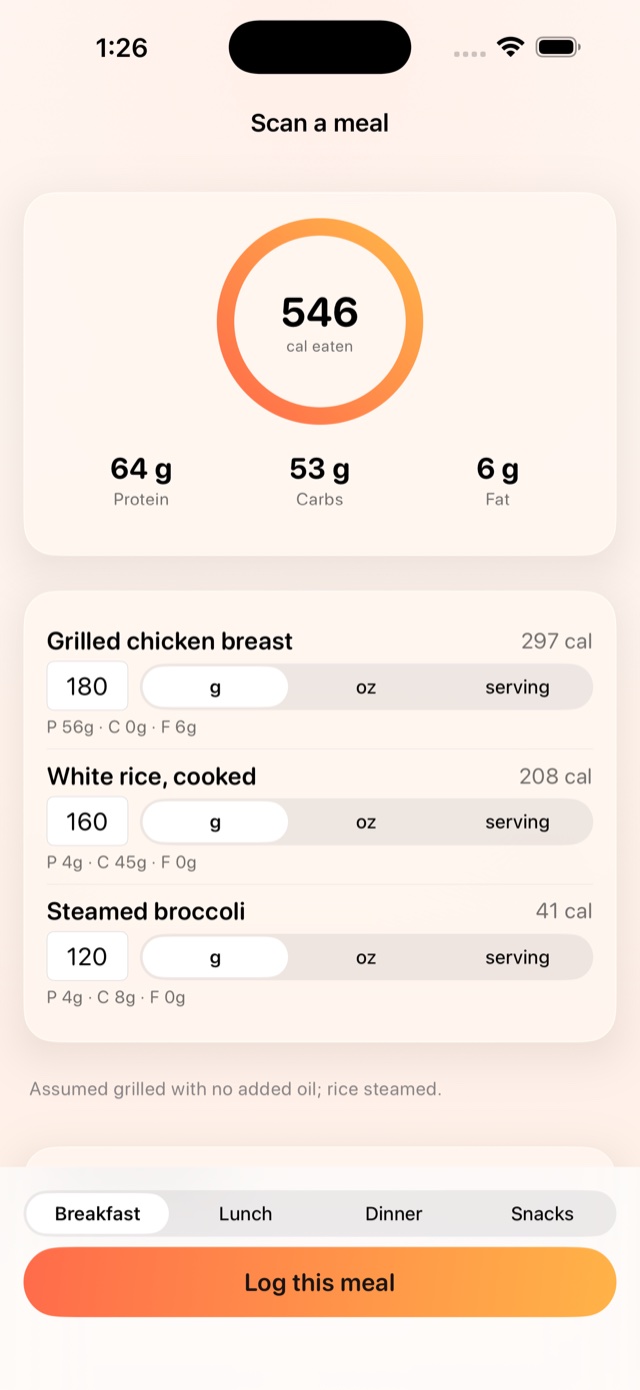
Task: Select serving unit for Grilled chicken breast
Action: pyautogui.click(x=517, y=687)
